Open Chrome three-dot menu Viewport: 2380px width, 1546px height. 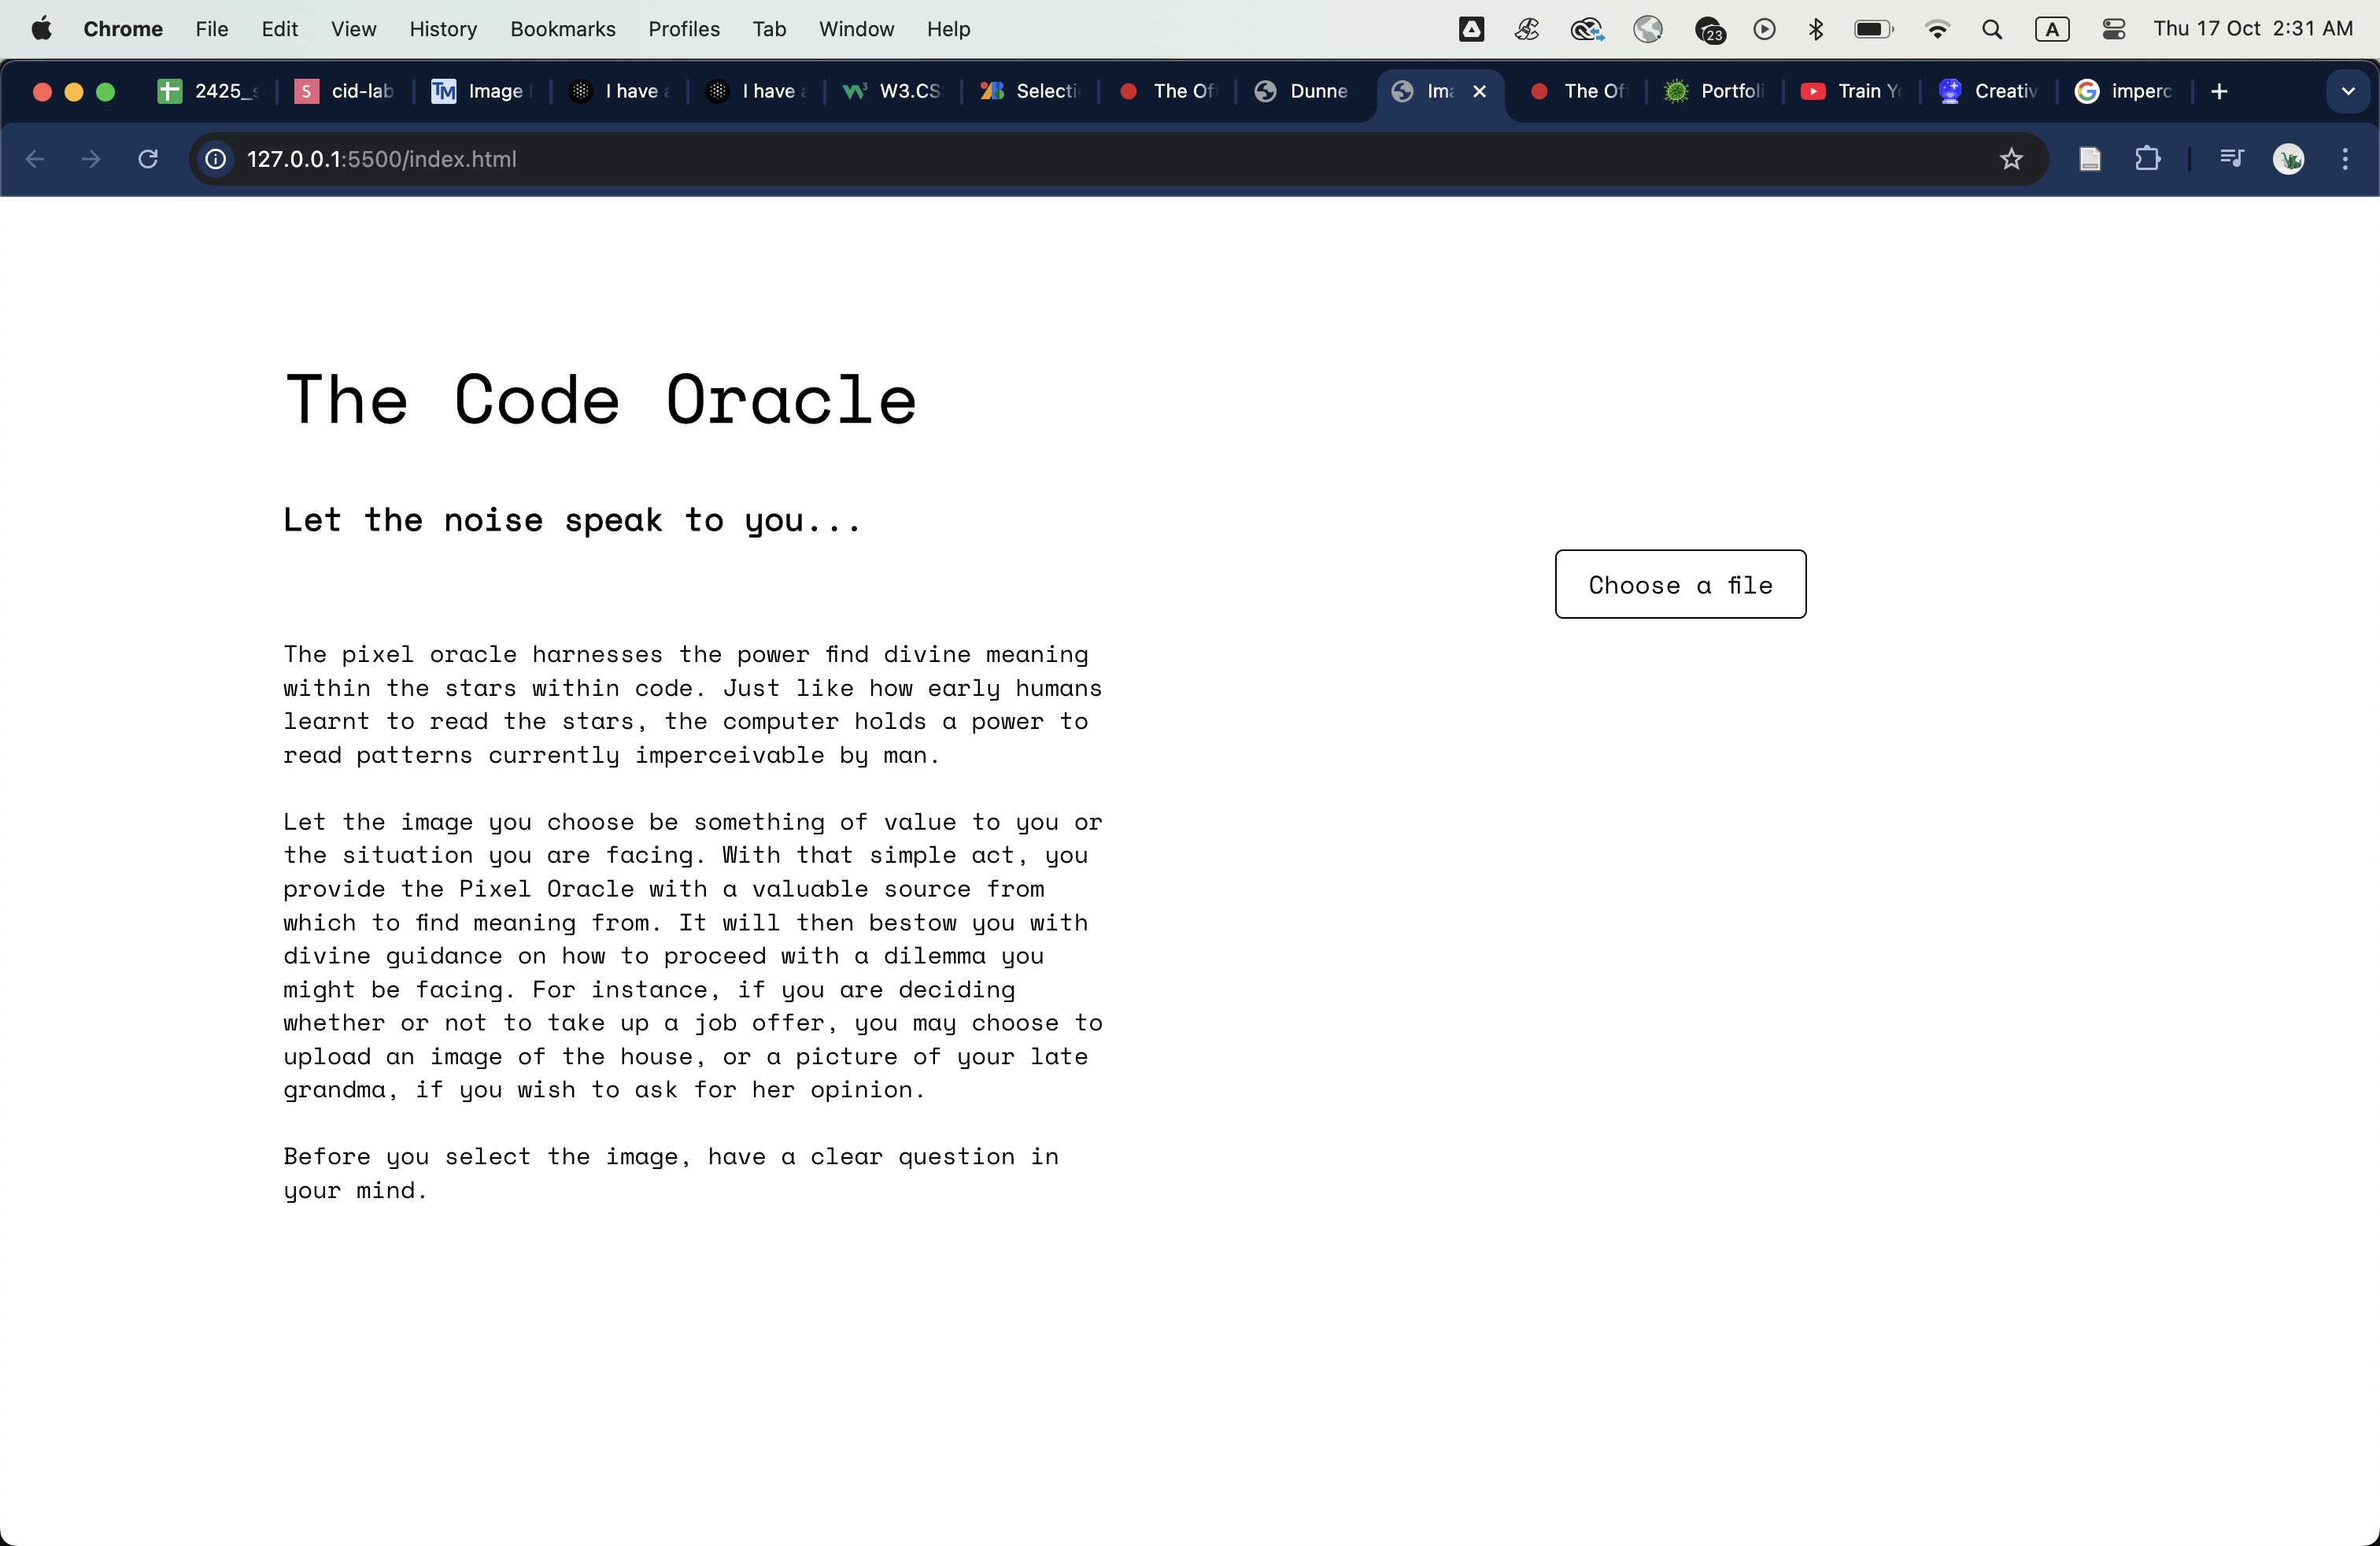[x=2345, y=159]
